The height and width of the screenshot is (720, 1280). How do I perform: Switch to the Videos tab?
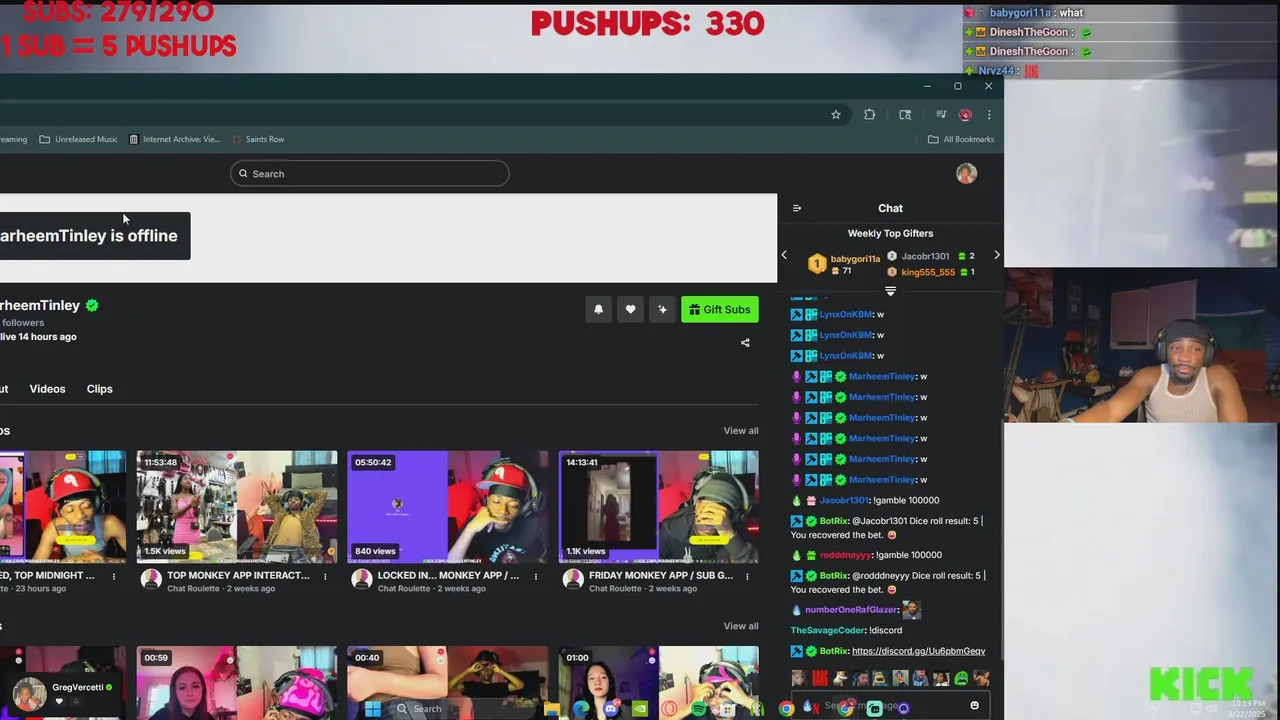coord(47,389)
